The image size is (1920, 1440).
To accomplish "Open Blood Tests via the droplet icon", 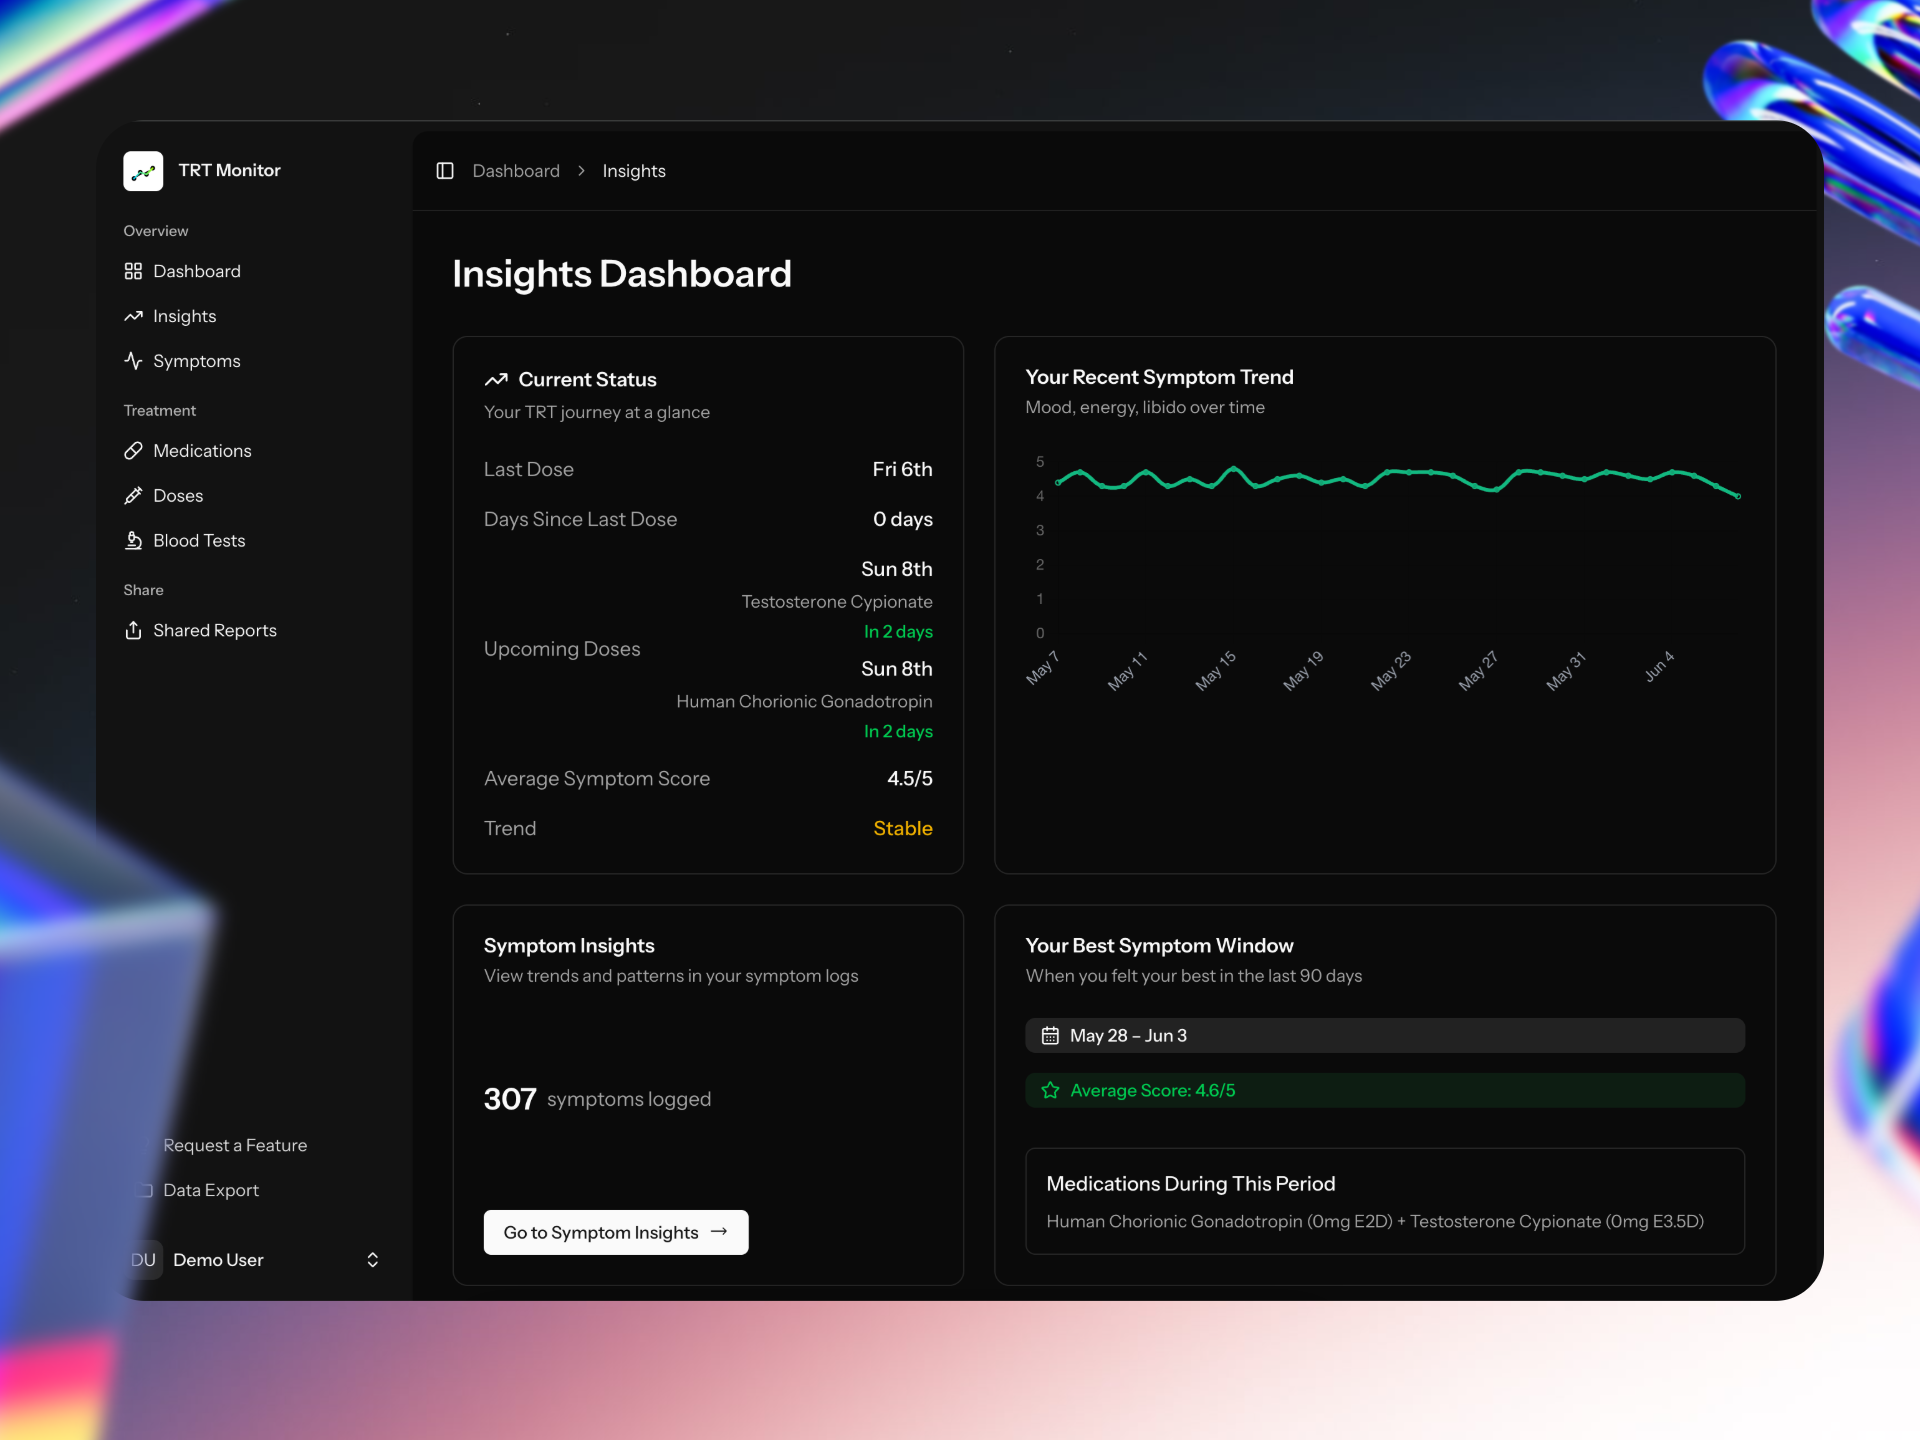I will pyautogui.click(x=136, y=540).
